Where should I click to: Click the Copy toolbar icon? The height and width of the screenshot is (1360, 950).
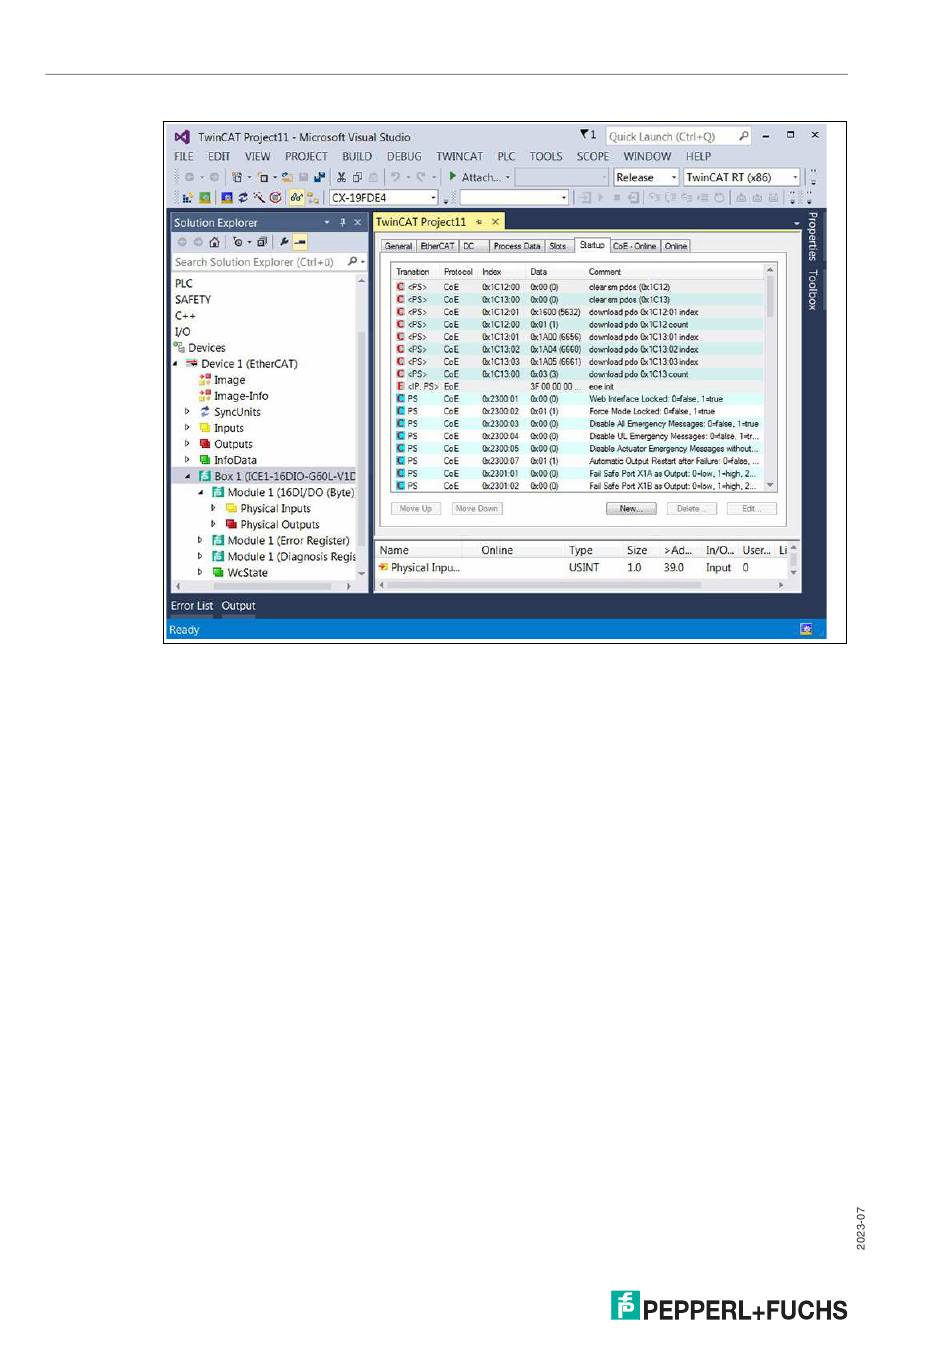point(357,177)
